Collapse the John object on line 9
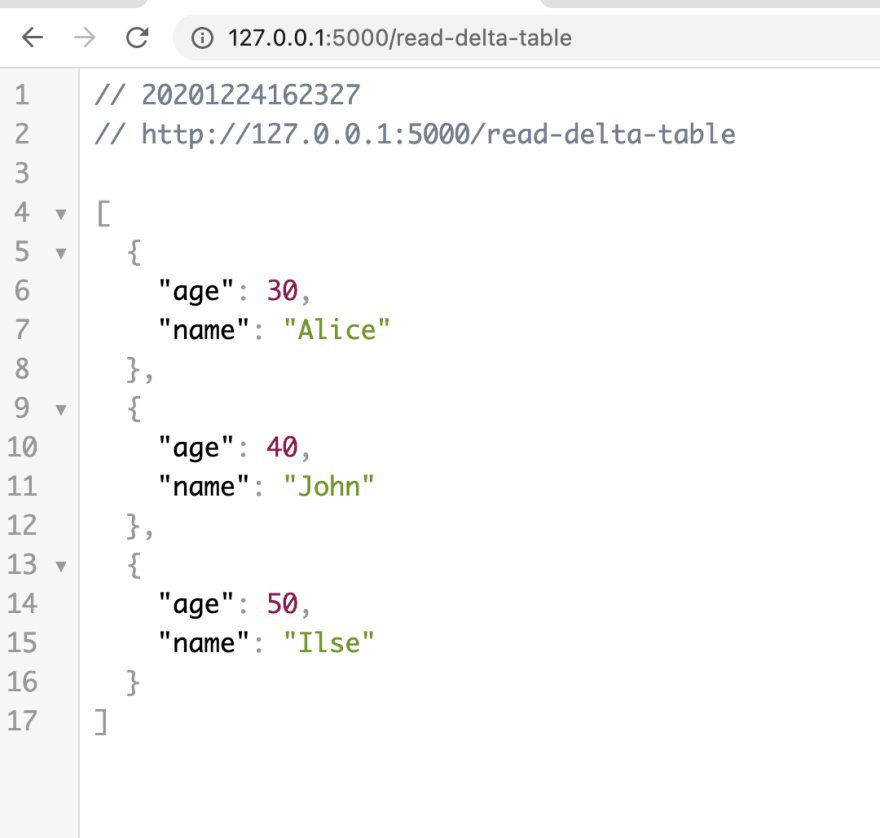This screenshot has height=838, width=880. click(x=61, y=410)
